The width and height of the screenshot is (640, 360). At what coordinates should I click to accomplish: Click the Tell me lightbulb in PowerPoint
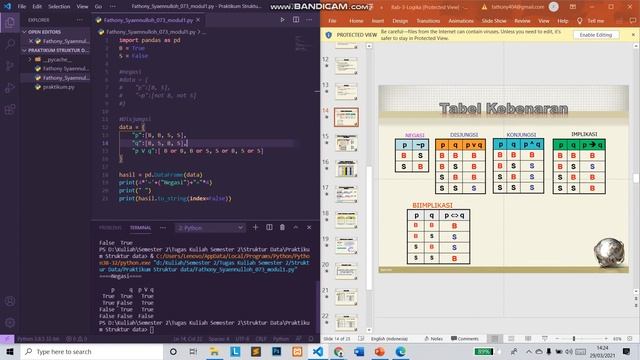[579, 21]
